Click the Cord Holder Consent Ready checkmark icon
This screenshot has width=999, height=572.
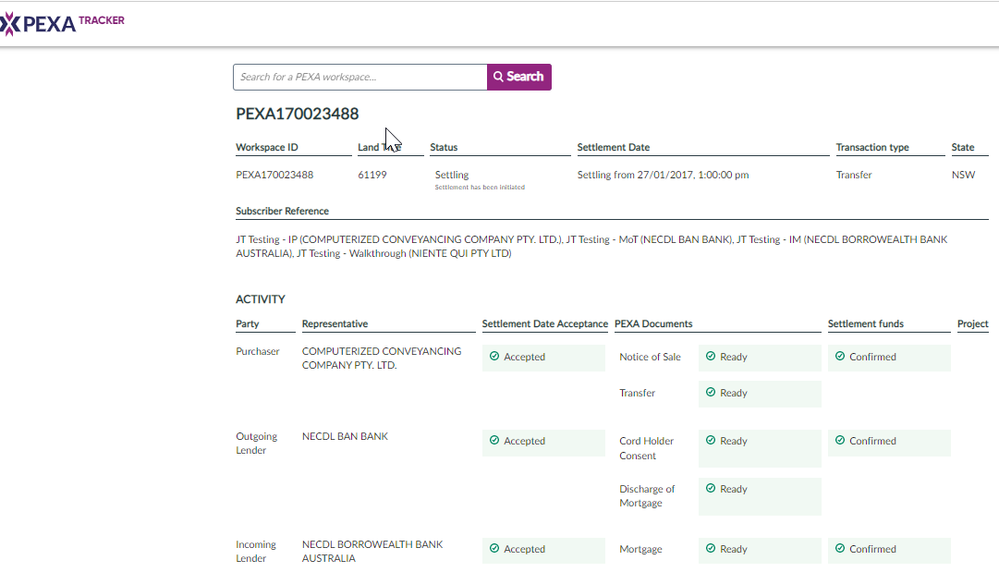tap(710, 441)
